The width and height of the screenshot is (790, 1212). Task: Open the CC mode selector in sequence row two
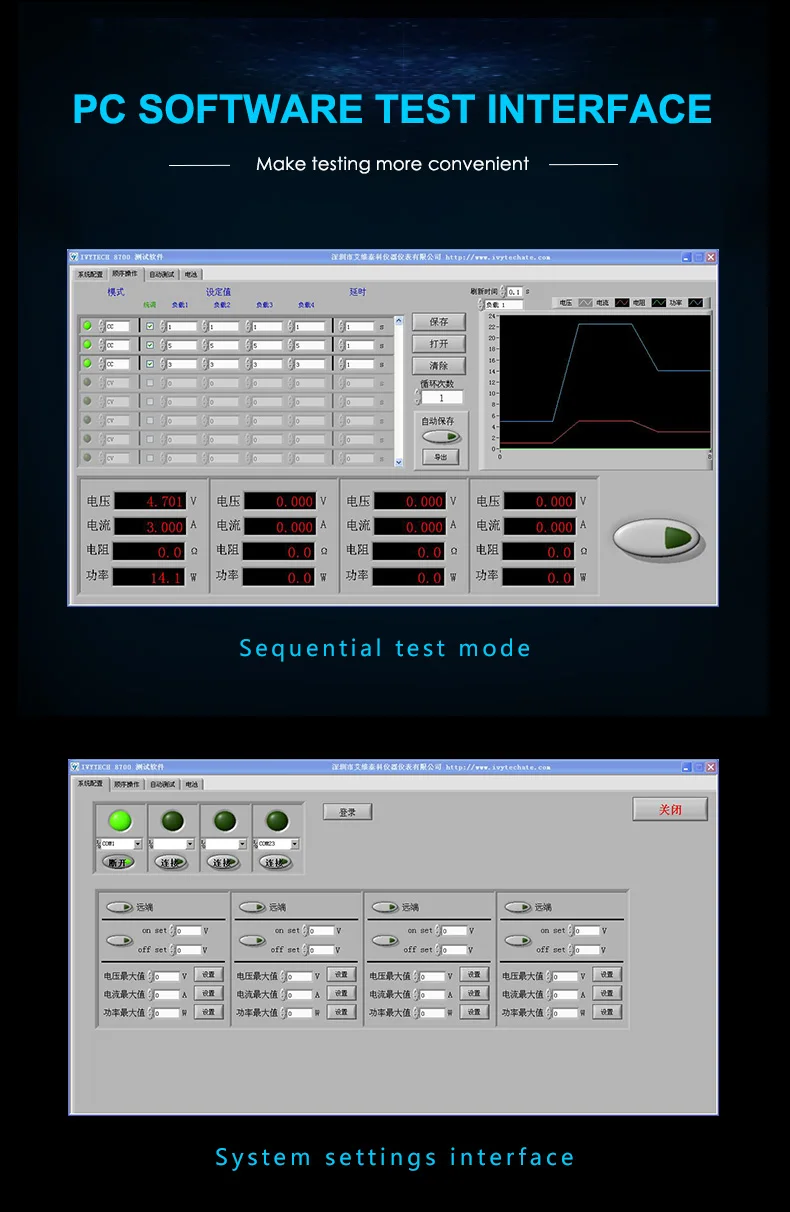117,345
